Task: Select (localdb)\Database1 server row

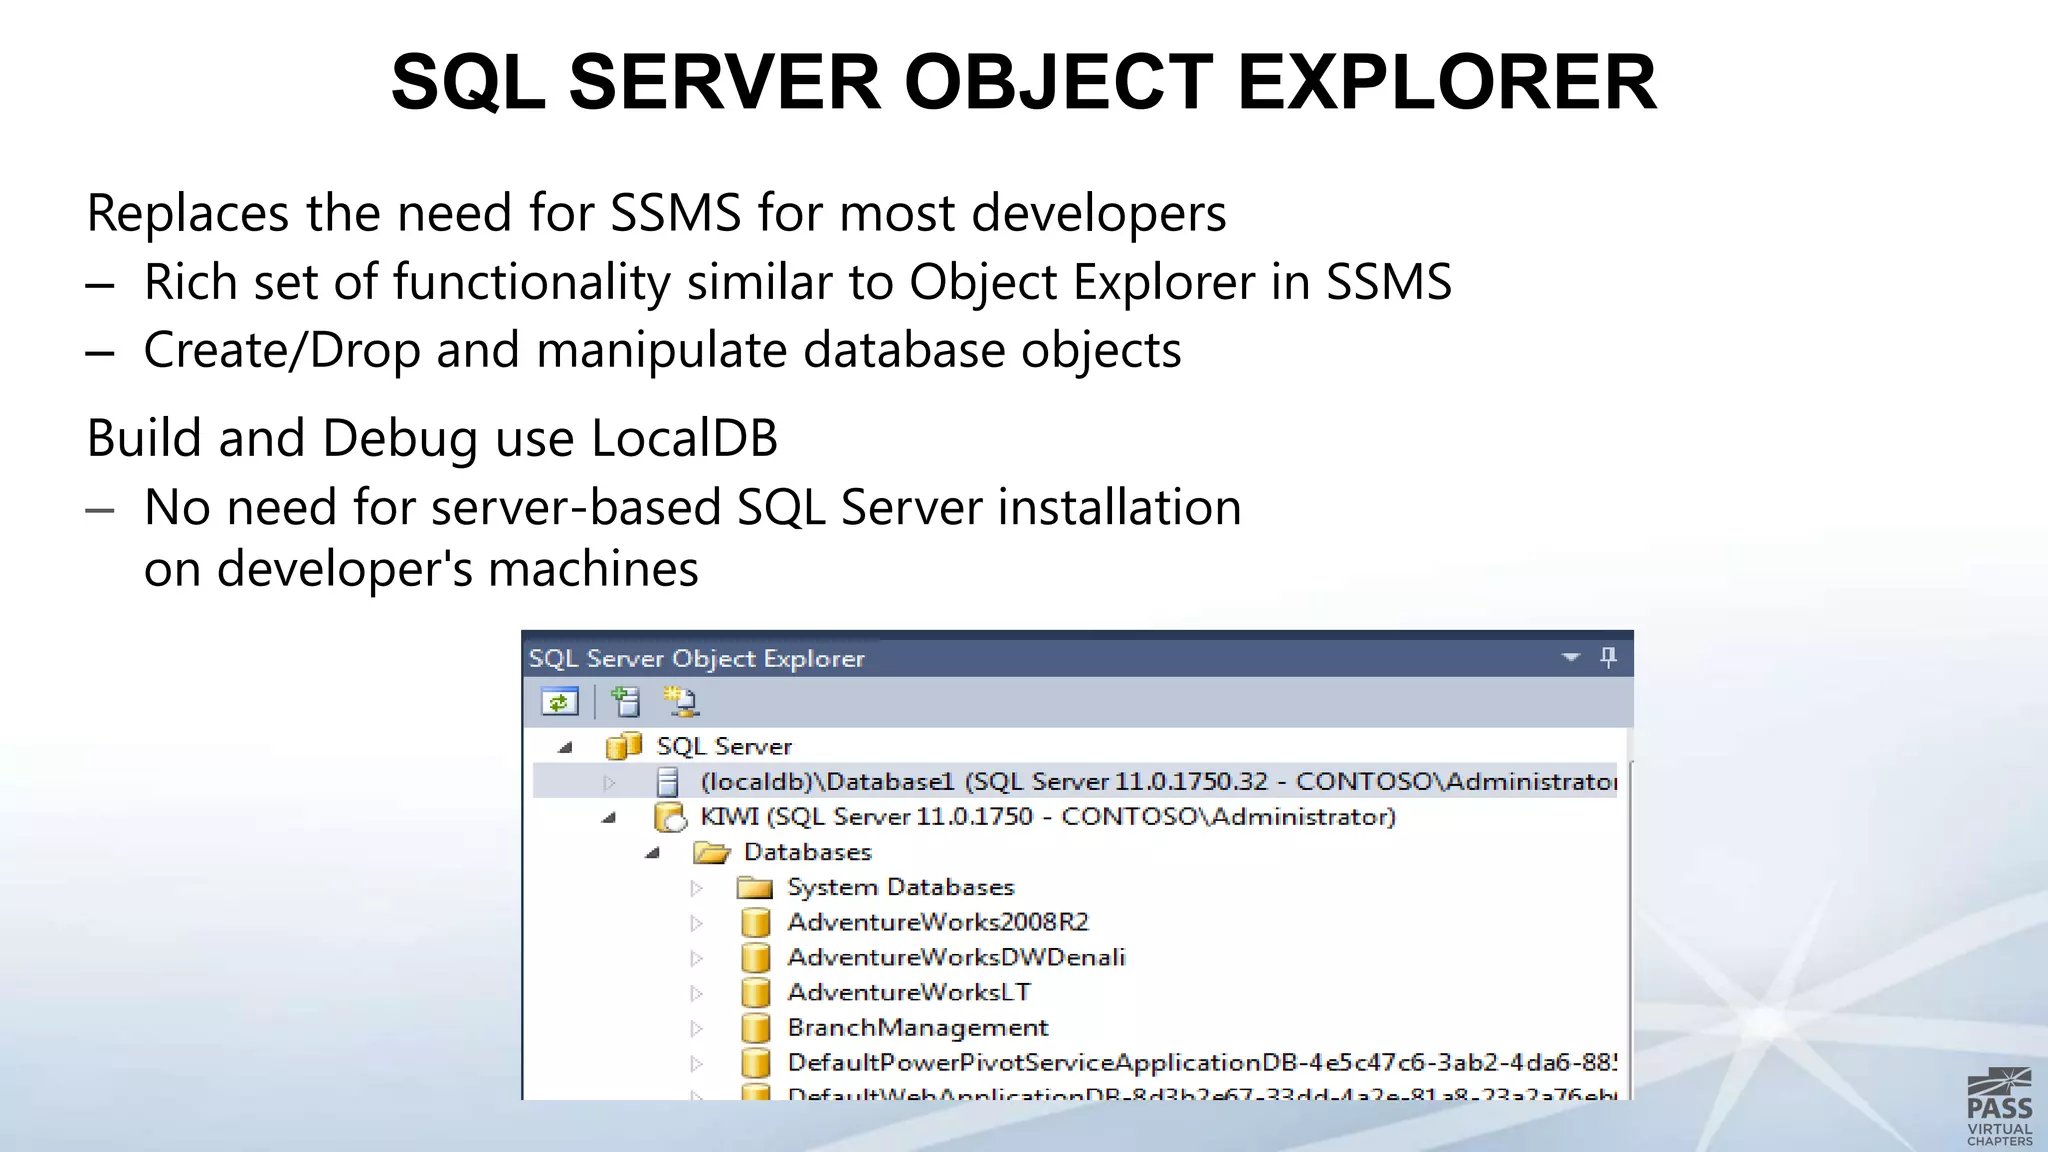Action: 1075,781
